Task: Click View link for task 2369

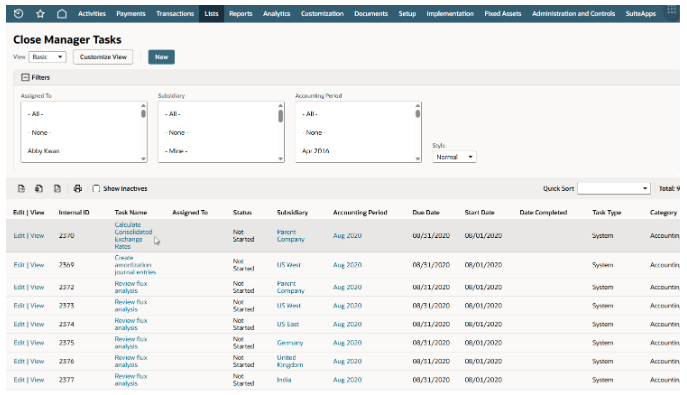Action: coord(37,265)
